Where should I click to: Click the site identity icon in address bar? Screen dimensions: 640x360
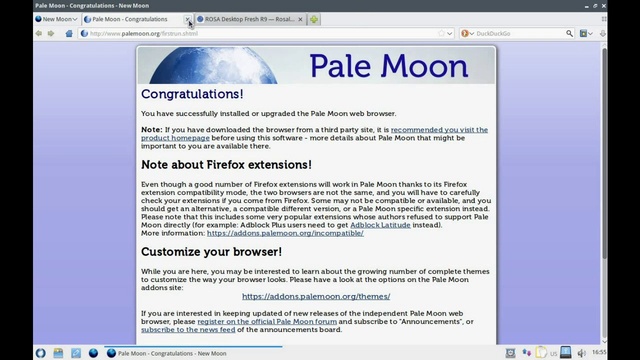pyautogui.click(x=84, y=33)
